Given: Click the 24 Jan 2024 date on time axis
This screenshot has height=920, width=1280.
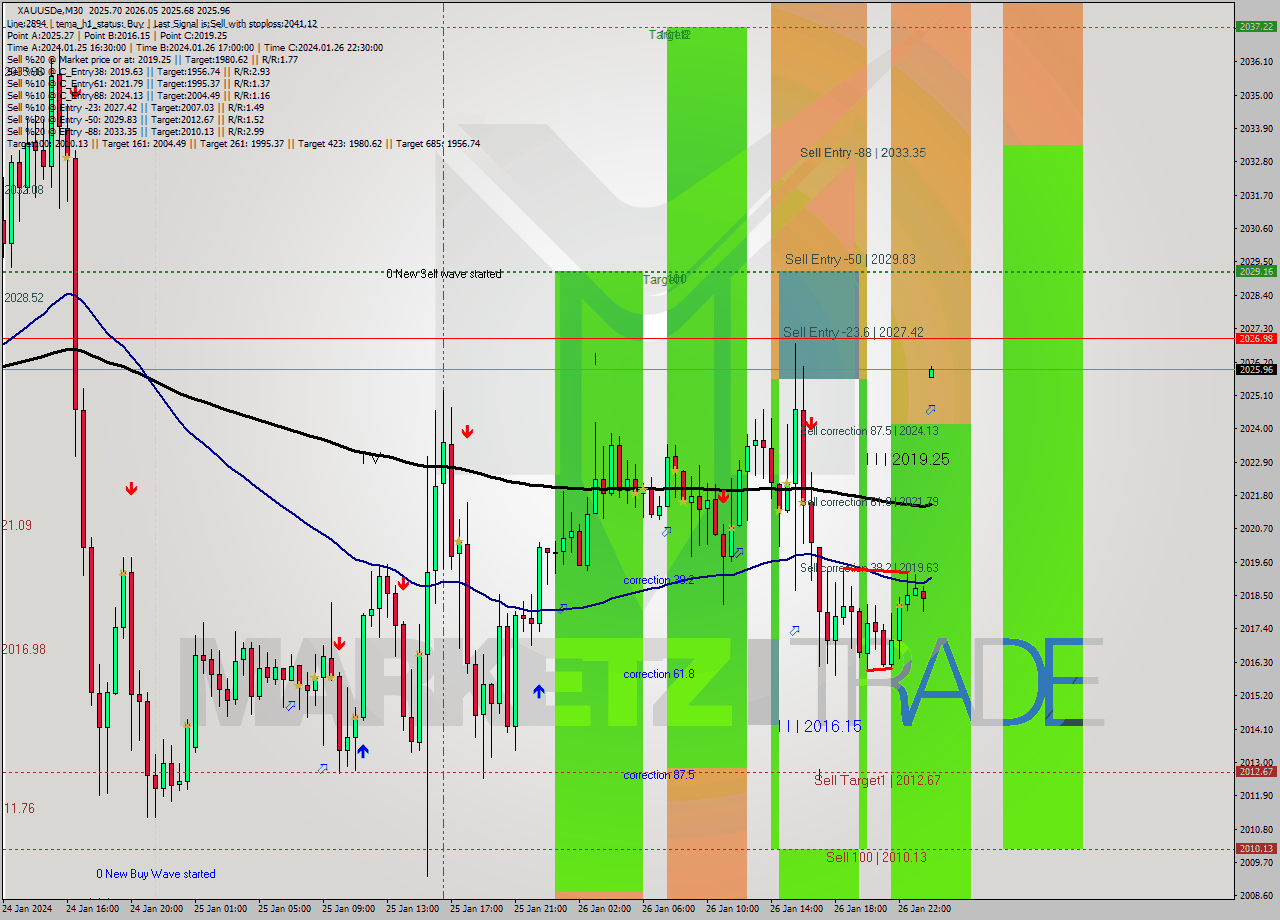Looking at the screenshot, I should coord(26,909).
